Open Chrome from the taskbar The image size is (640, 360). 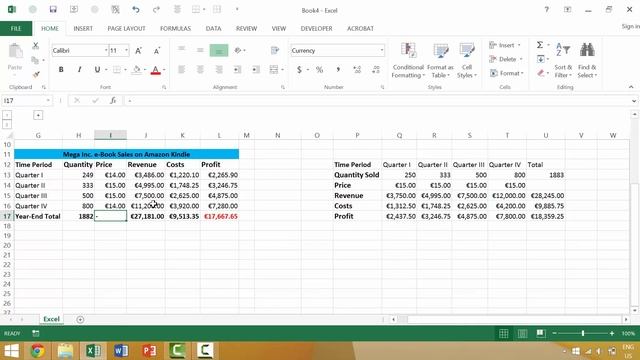coord(38,351)
